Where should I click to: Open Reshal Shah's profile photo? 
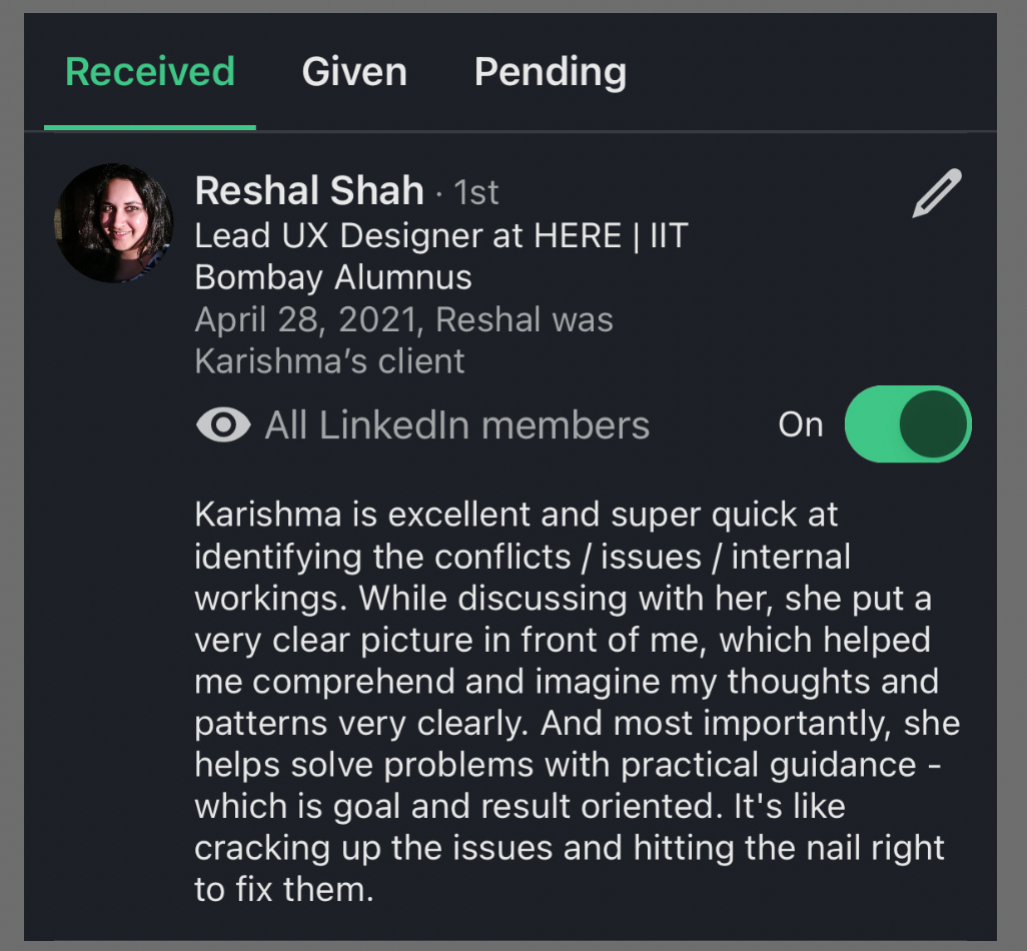tap(114, 223)
